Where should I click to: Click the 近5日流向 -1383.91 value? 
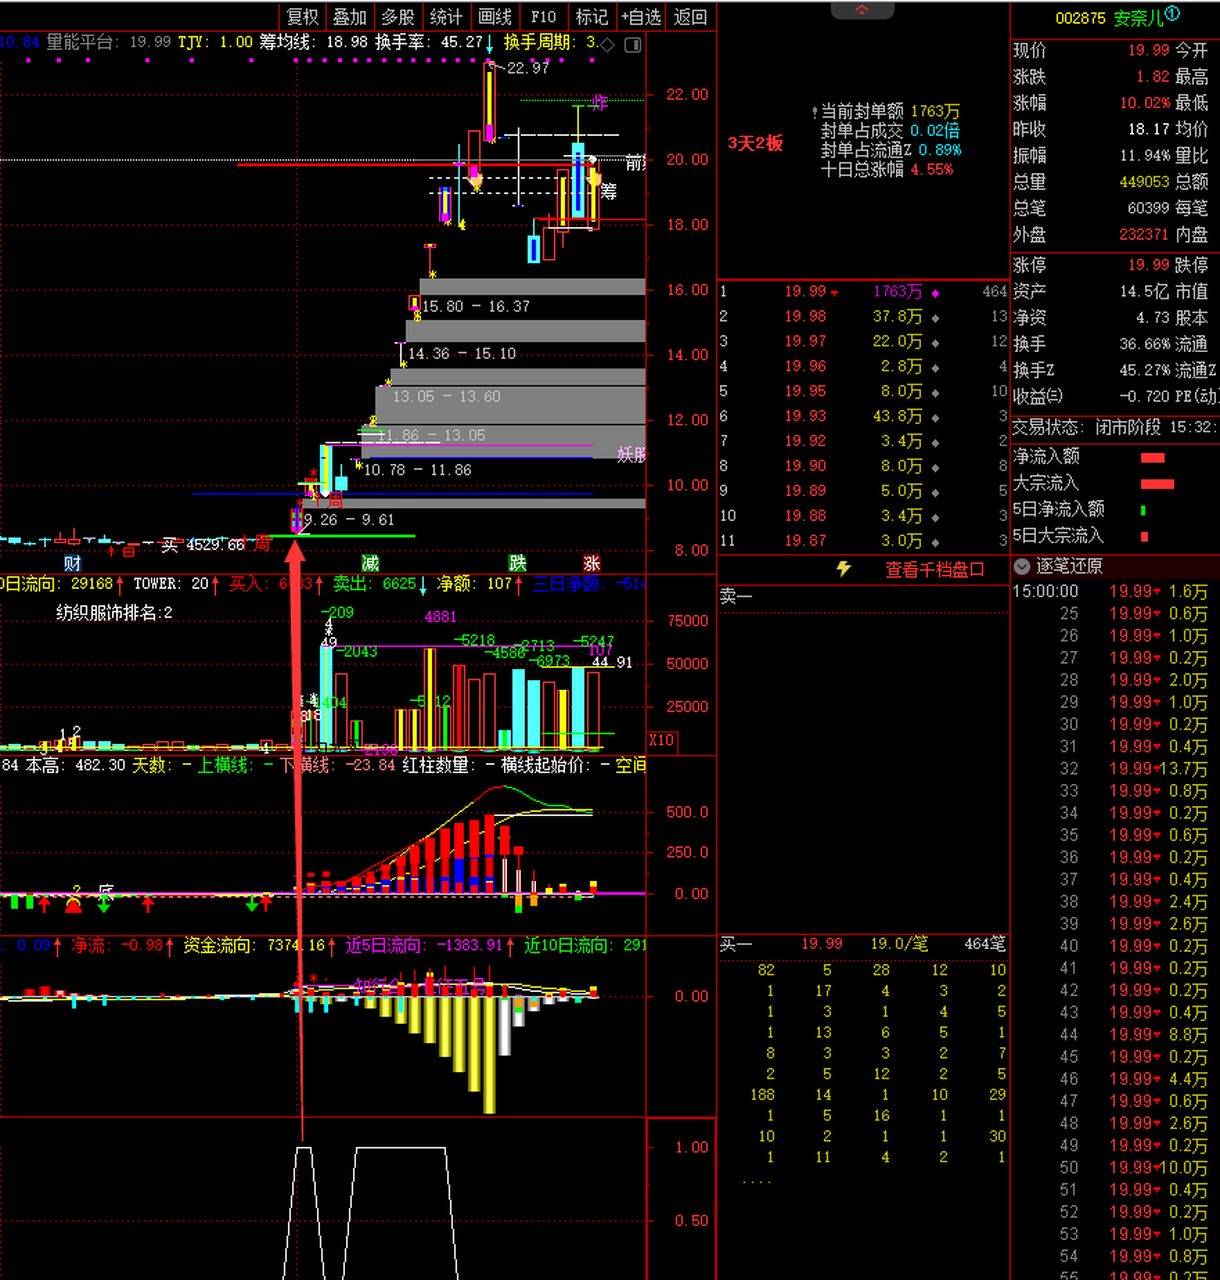(427, 944)
